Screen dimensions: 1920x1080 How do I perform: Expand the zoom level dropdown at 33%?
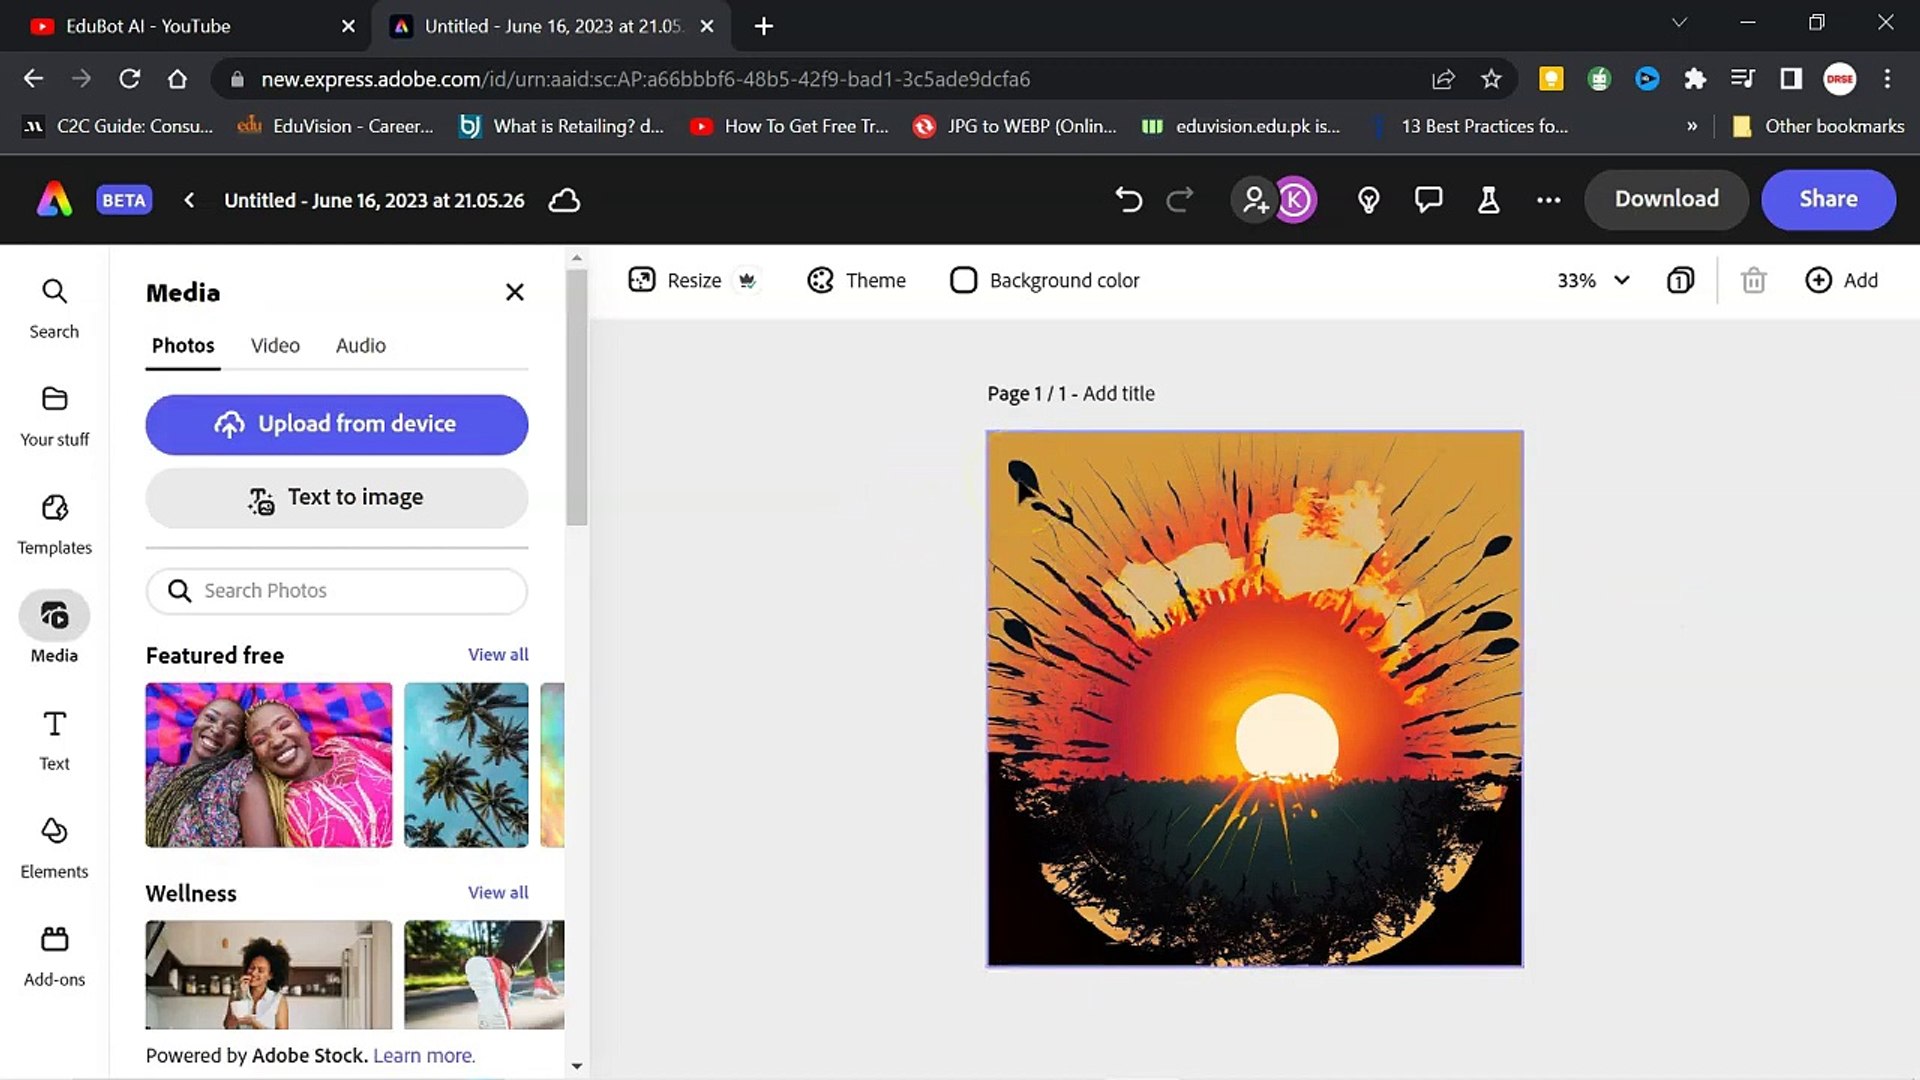click(x=1592, y=280)
